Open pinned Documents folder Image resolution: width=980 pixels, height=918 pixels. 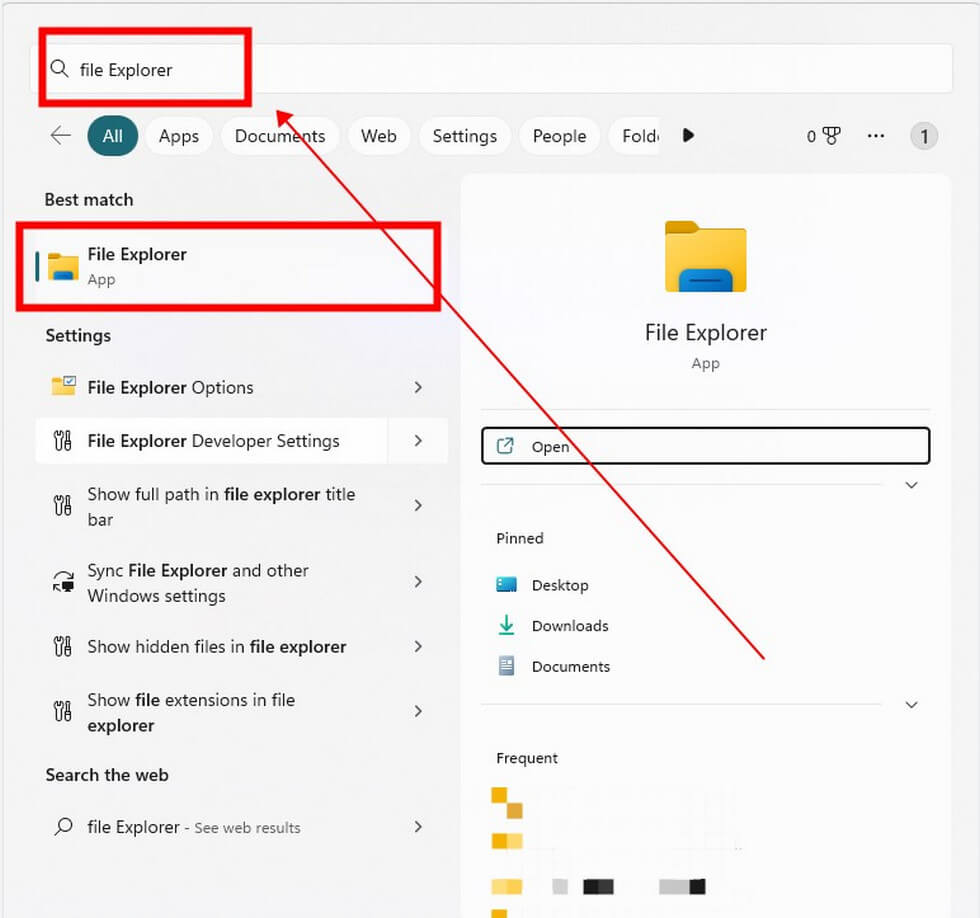pos(553,666)
